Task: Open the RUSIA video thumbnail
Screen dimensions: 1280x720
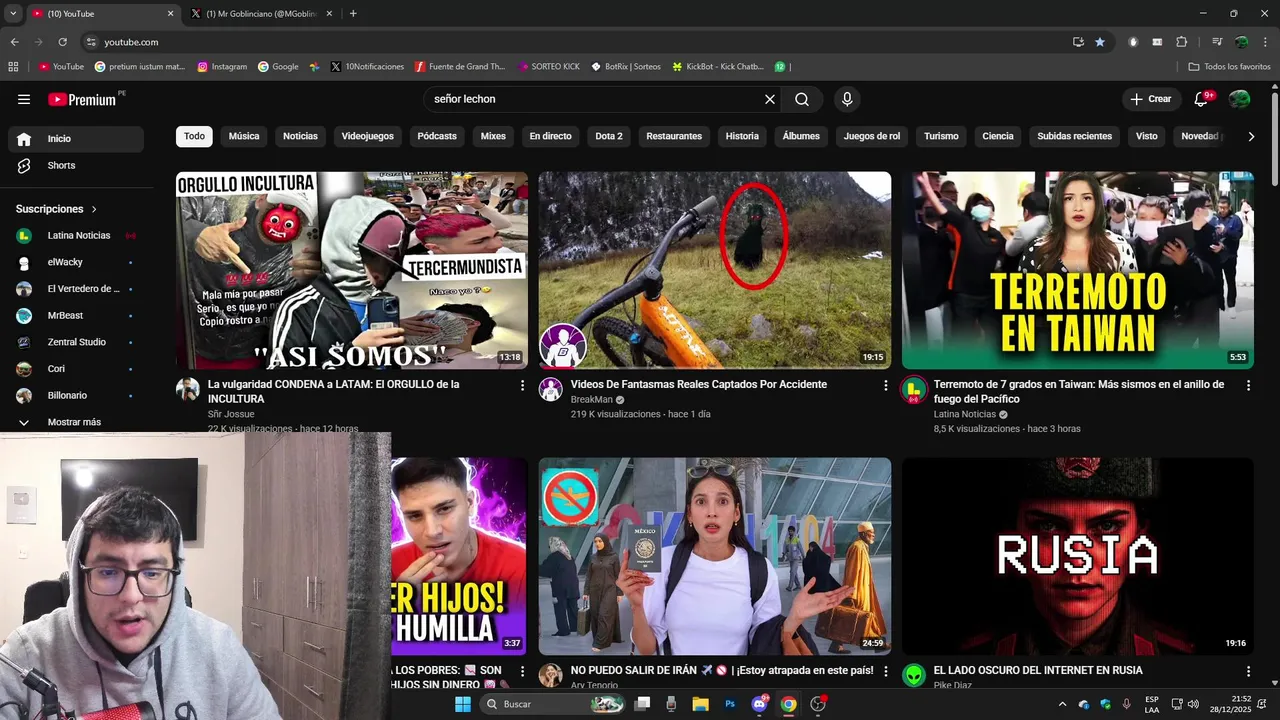Action: pos(1077,556)
